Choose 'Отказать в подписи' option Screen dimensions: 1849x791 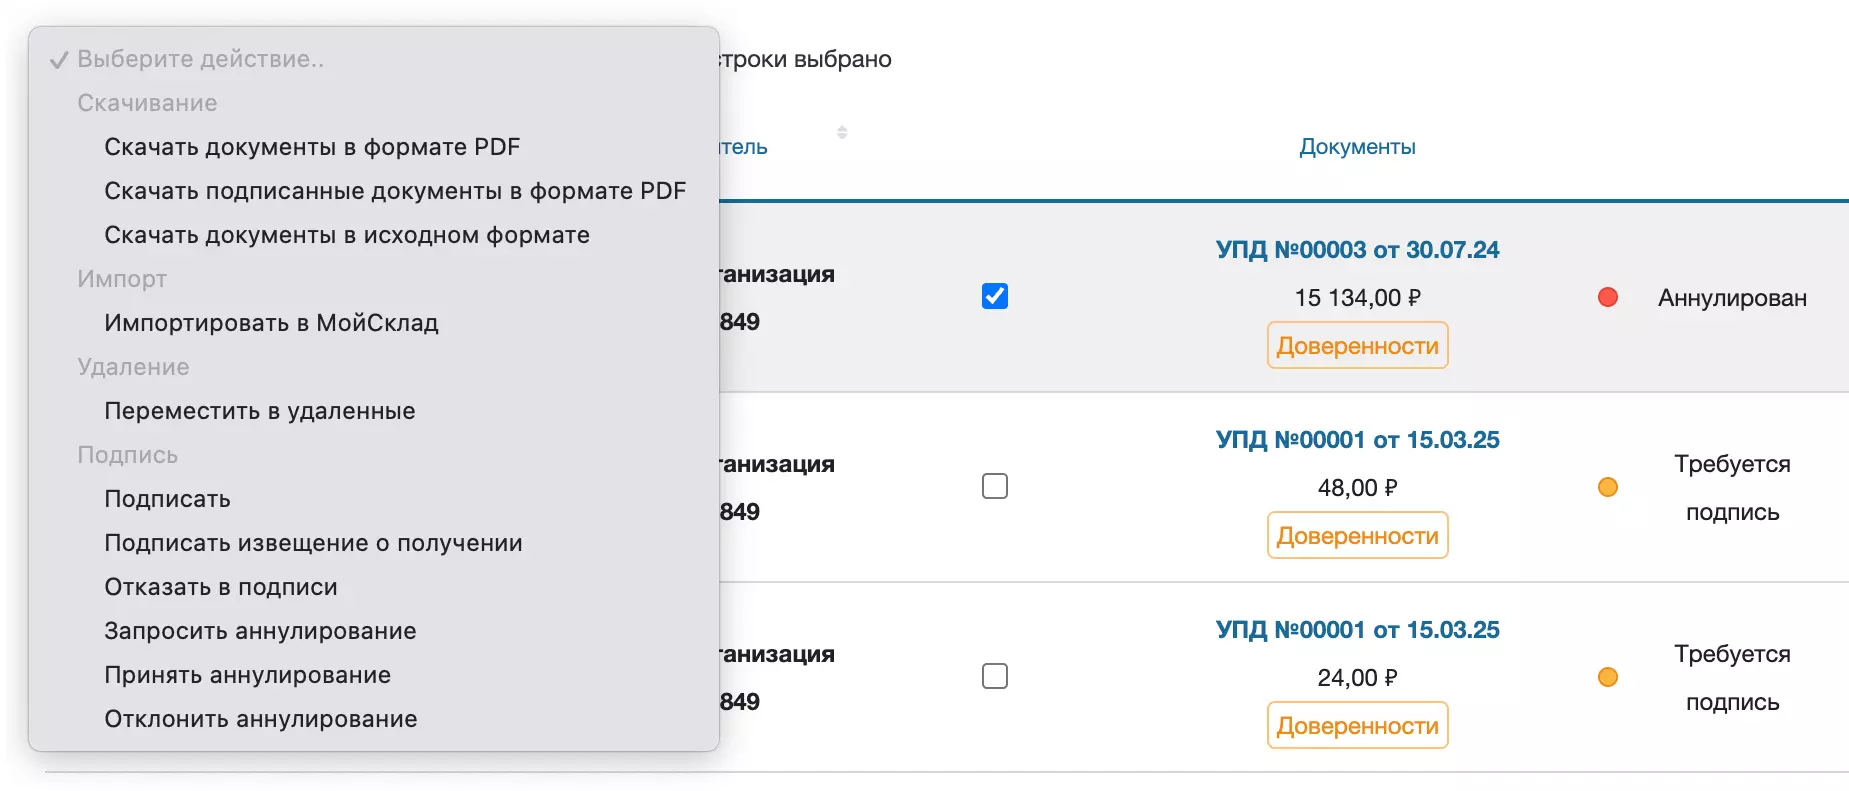click(221, 587)
